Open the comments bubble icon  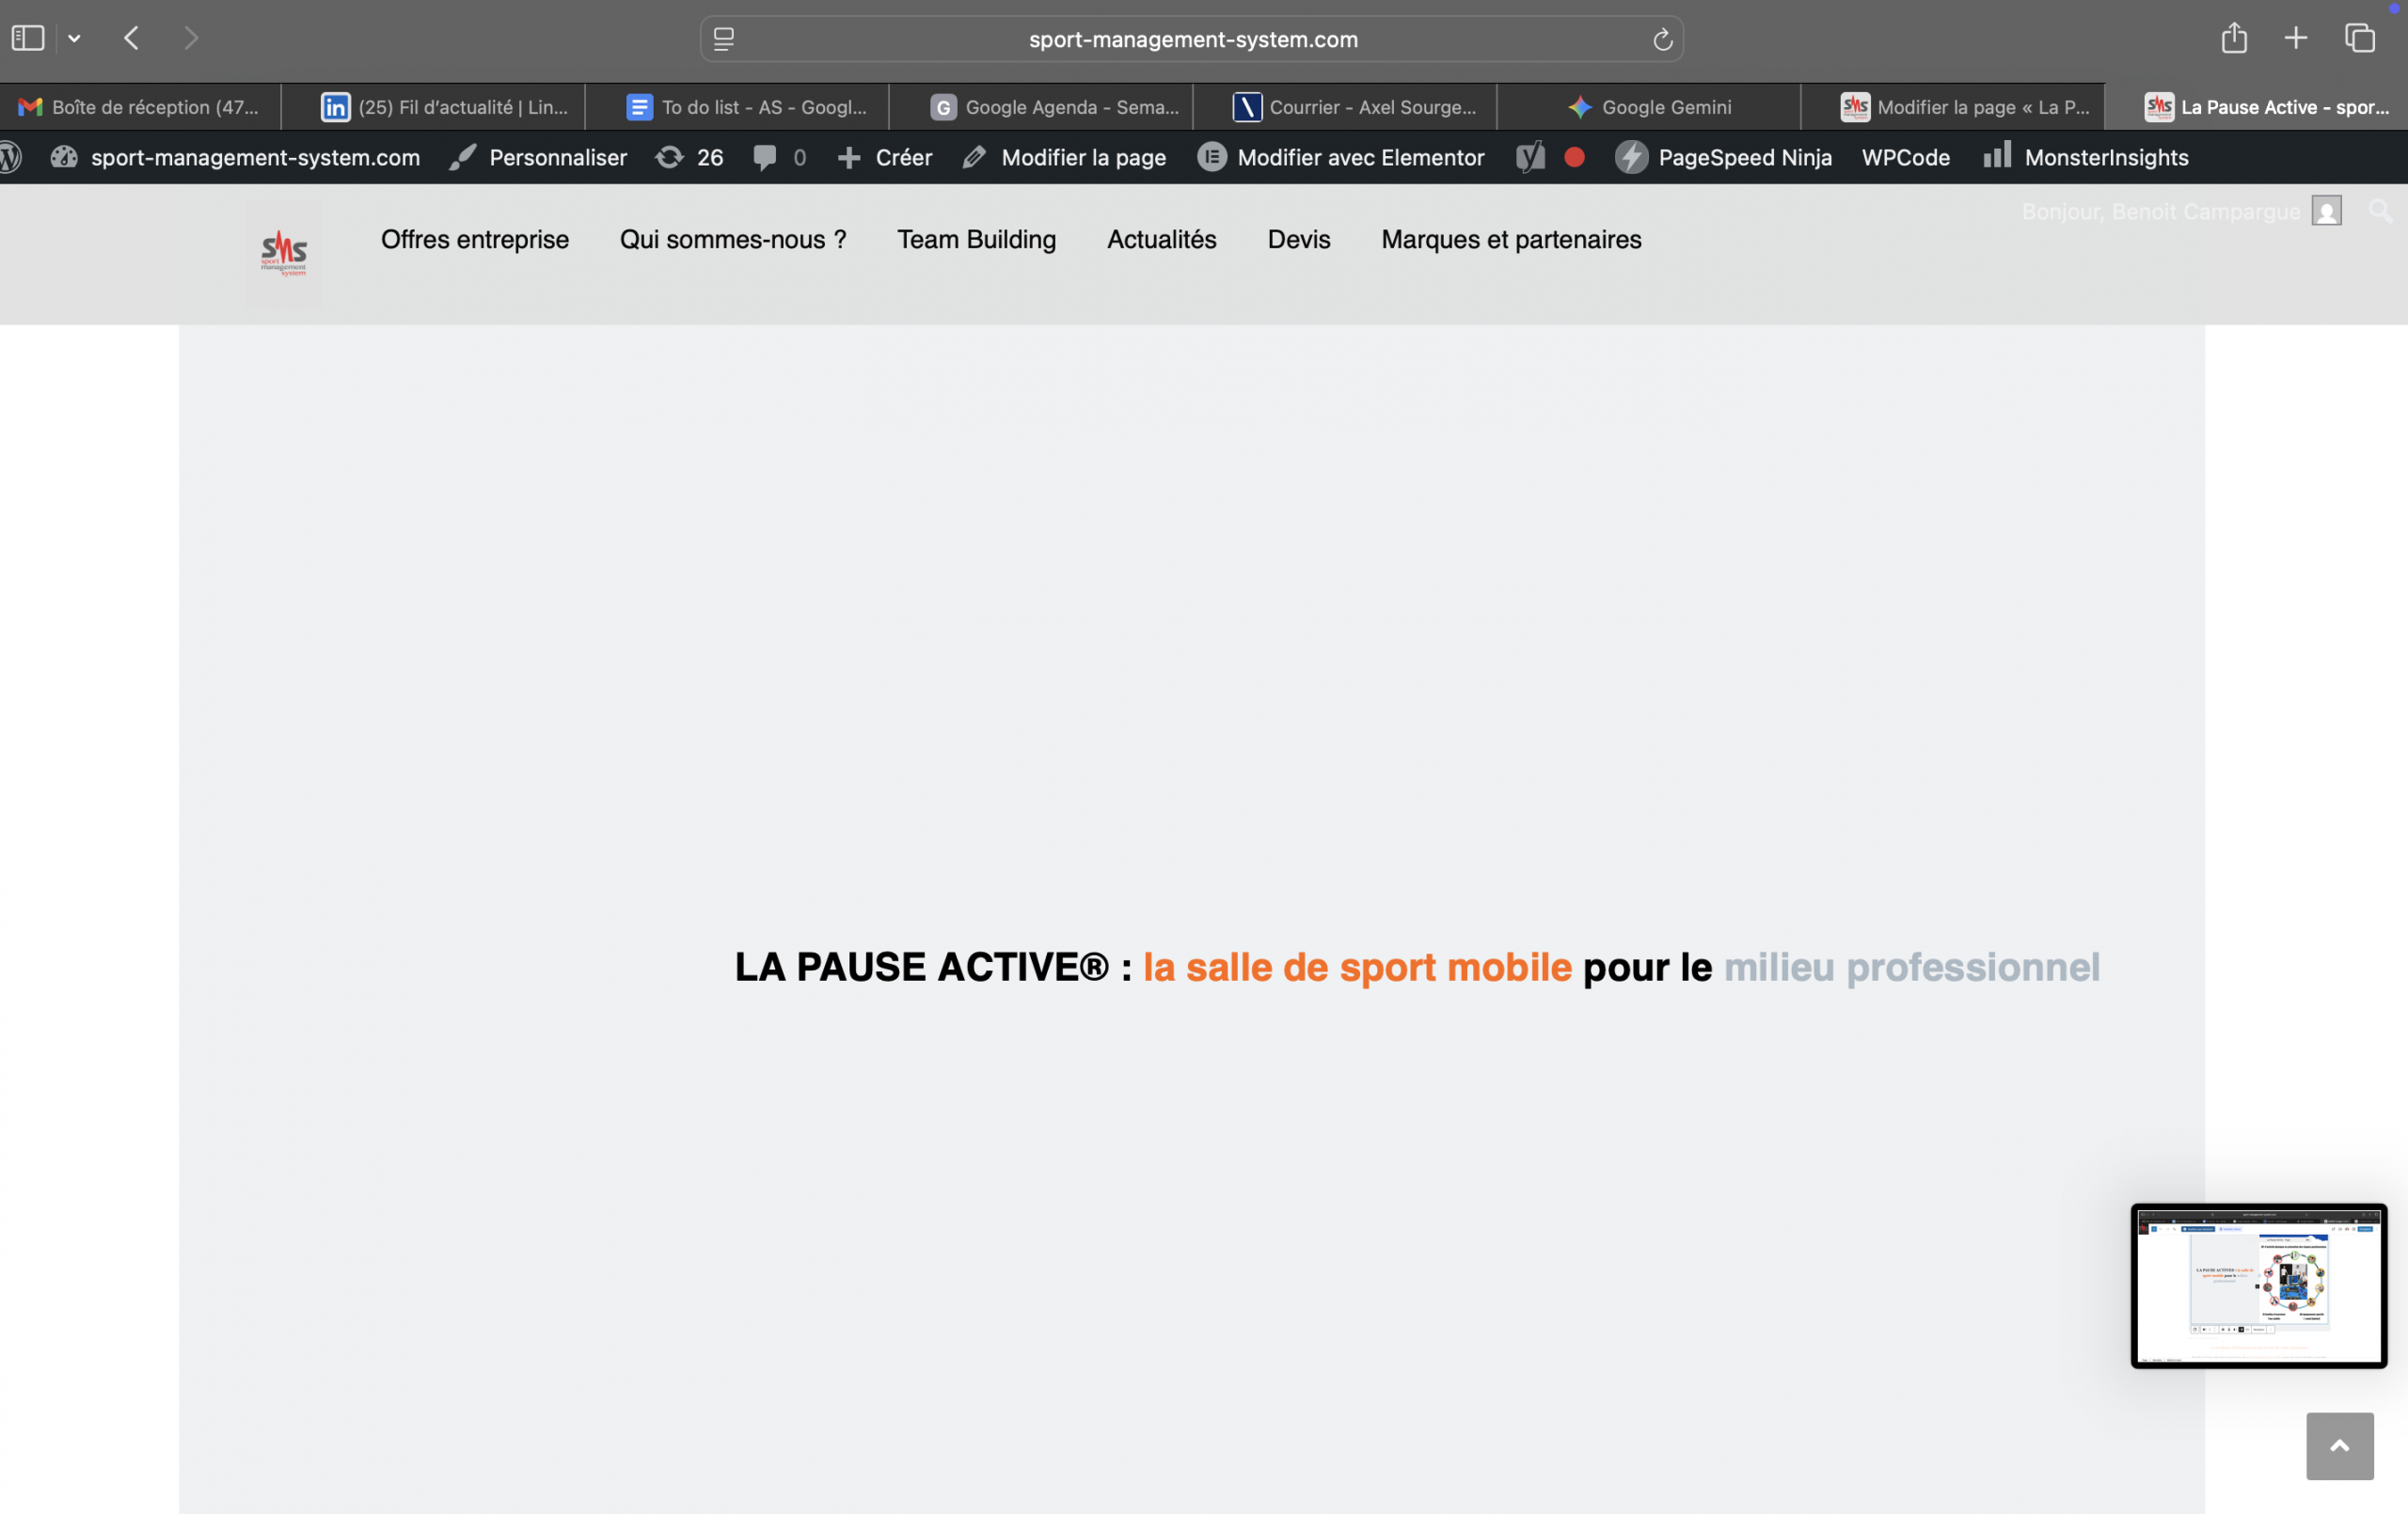coord(766,157)
